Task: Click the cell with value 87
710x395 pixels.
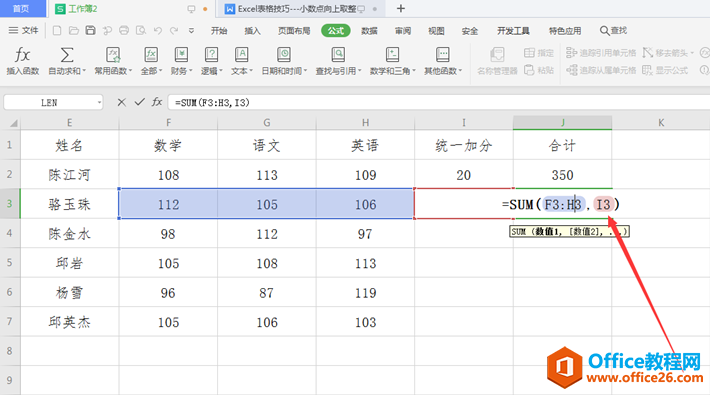Action: coord(267,293)
